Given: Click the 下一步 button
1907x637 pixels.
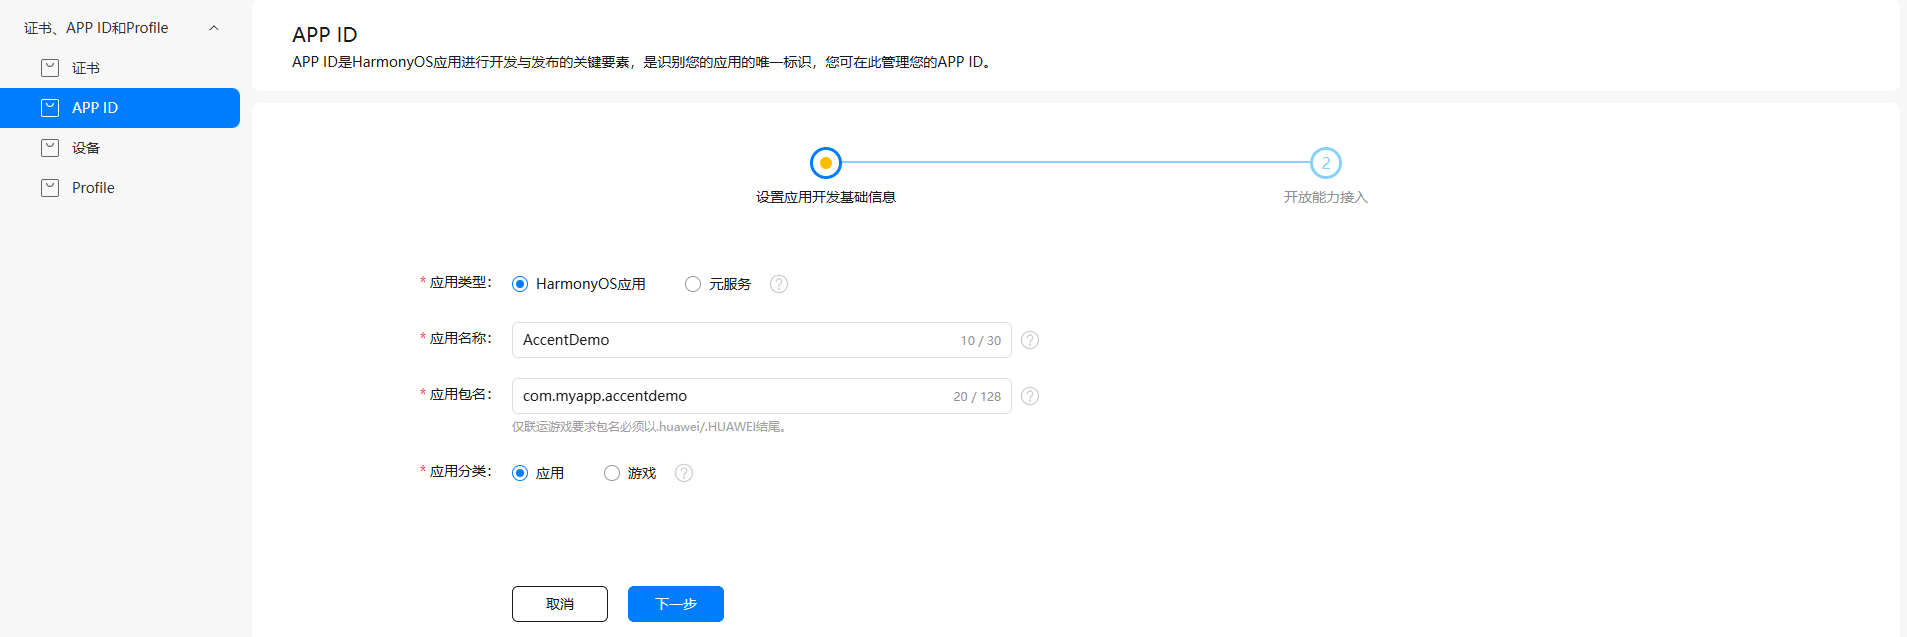Looking at the screenshot, I should coord(676,604).
